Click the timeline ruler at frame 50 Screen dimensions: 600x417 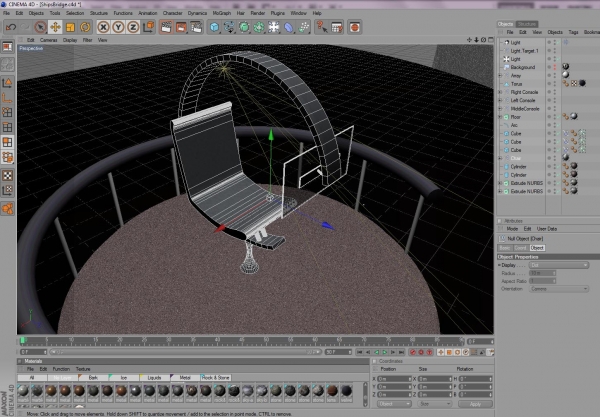click(x=266, y=340)
